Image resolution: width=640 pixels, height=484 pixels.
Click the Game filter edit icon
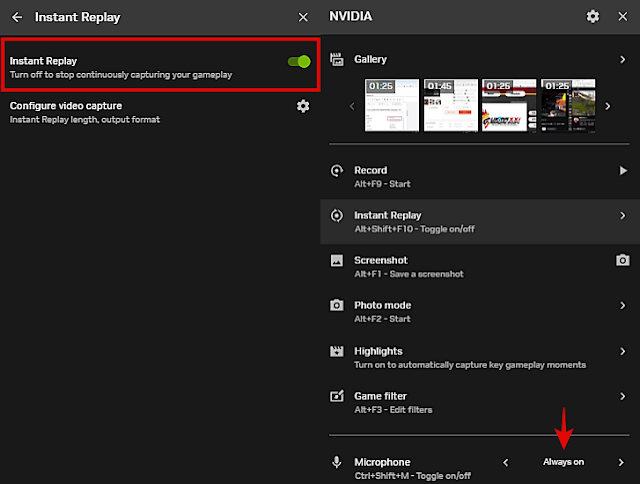[337, 396]
